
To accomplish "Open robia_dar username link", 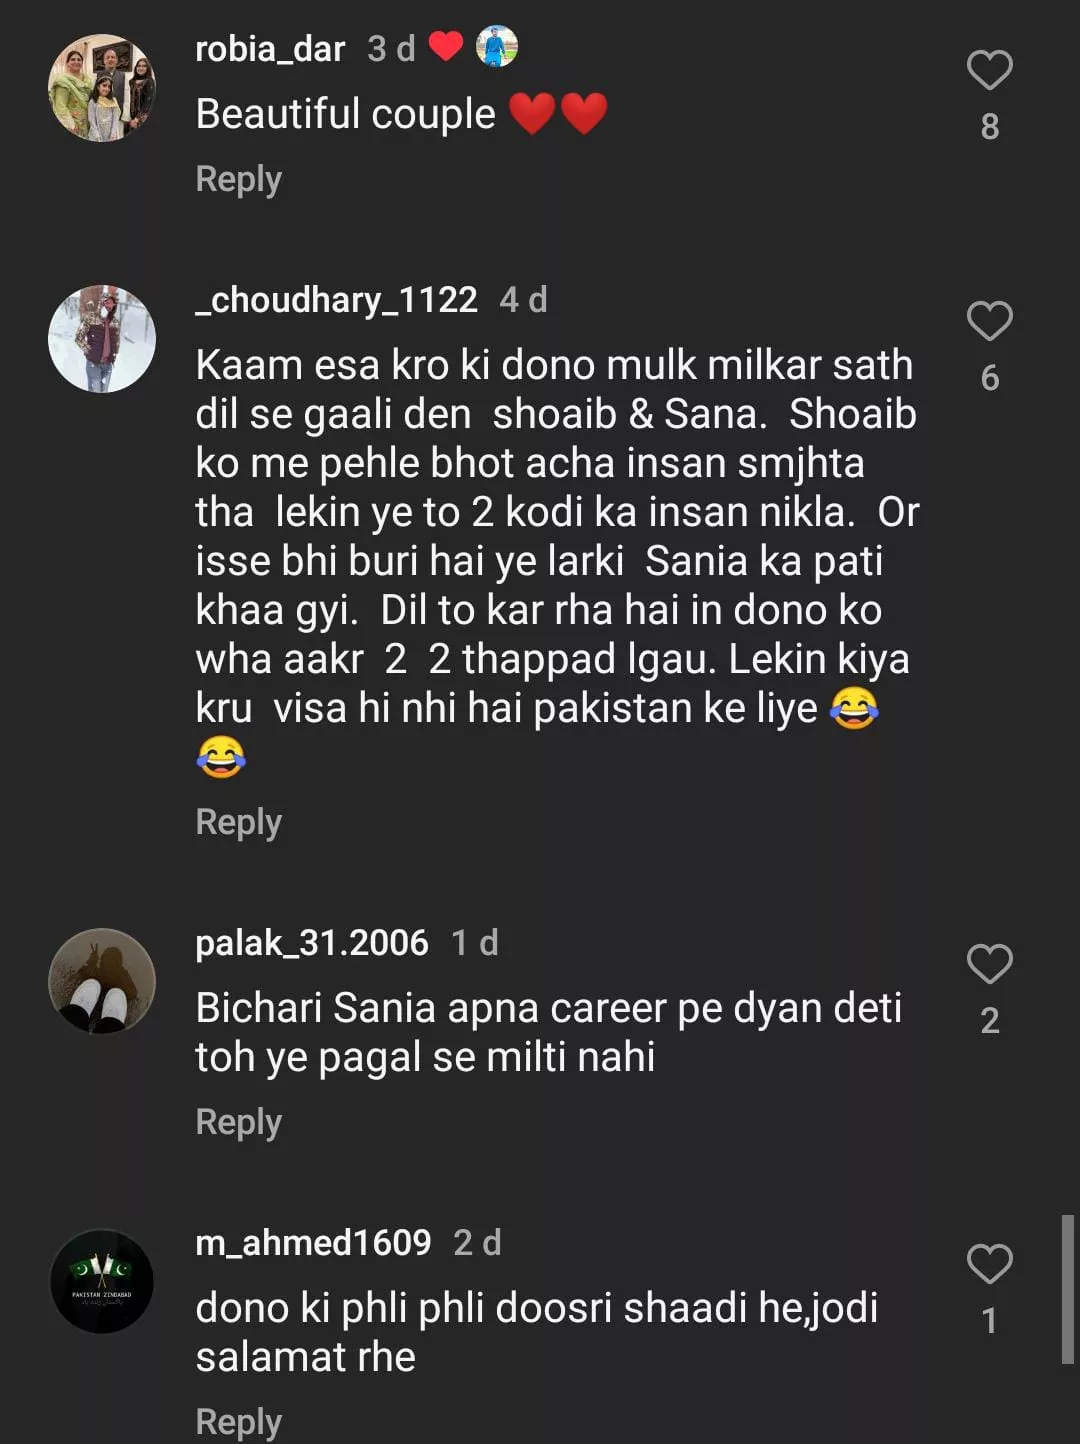I will pos(270,49).
